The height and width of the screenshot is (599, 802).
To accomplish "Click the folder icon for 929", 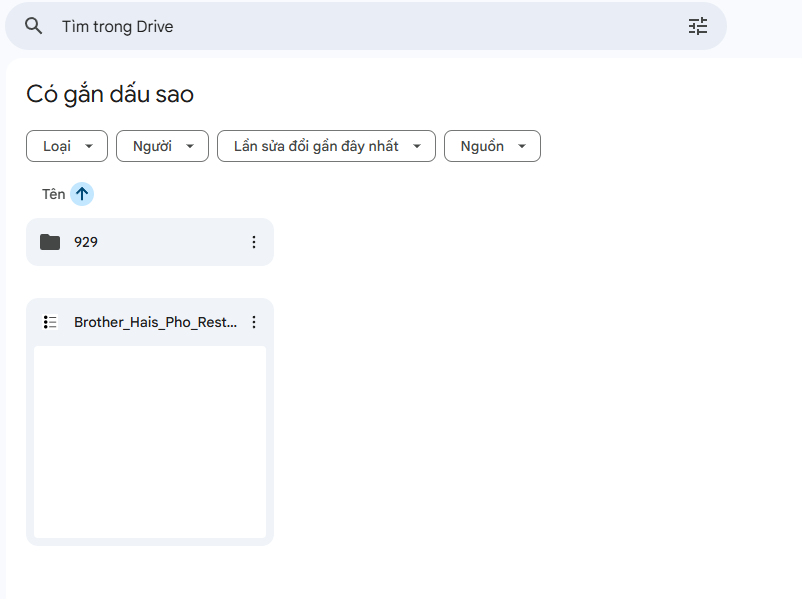I will coord(50,242).
